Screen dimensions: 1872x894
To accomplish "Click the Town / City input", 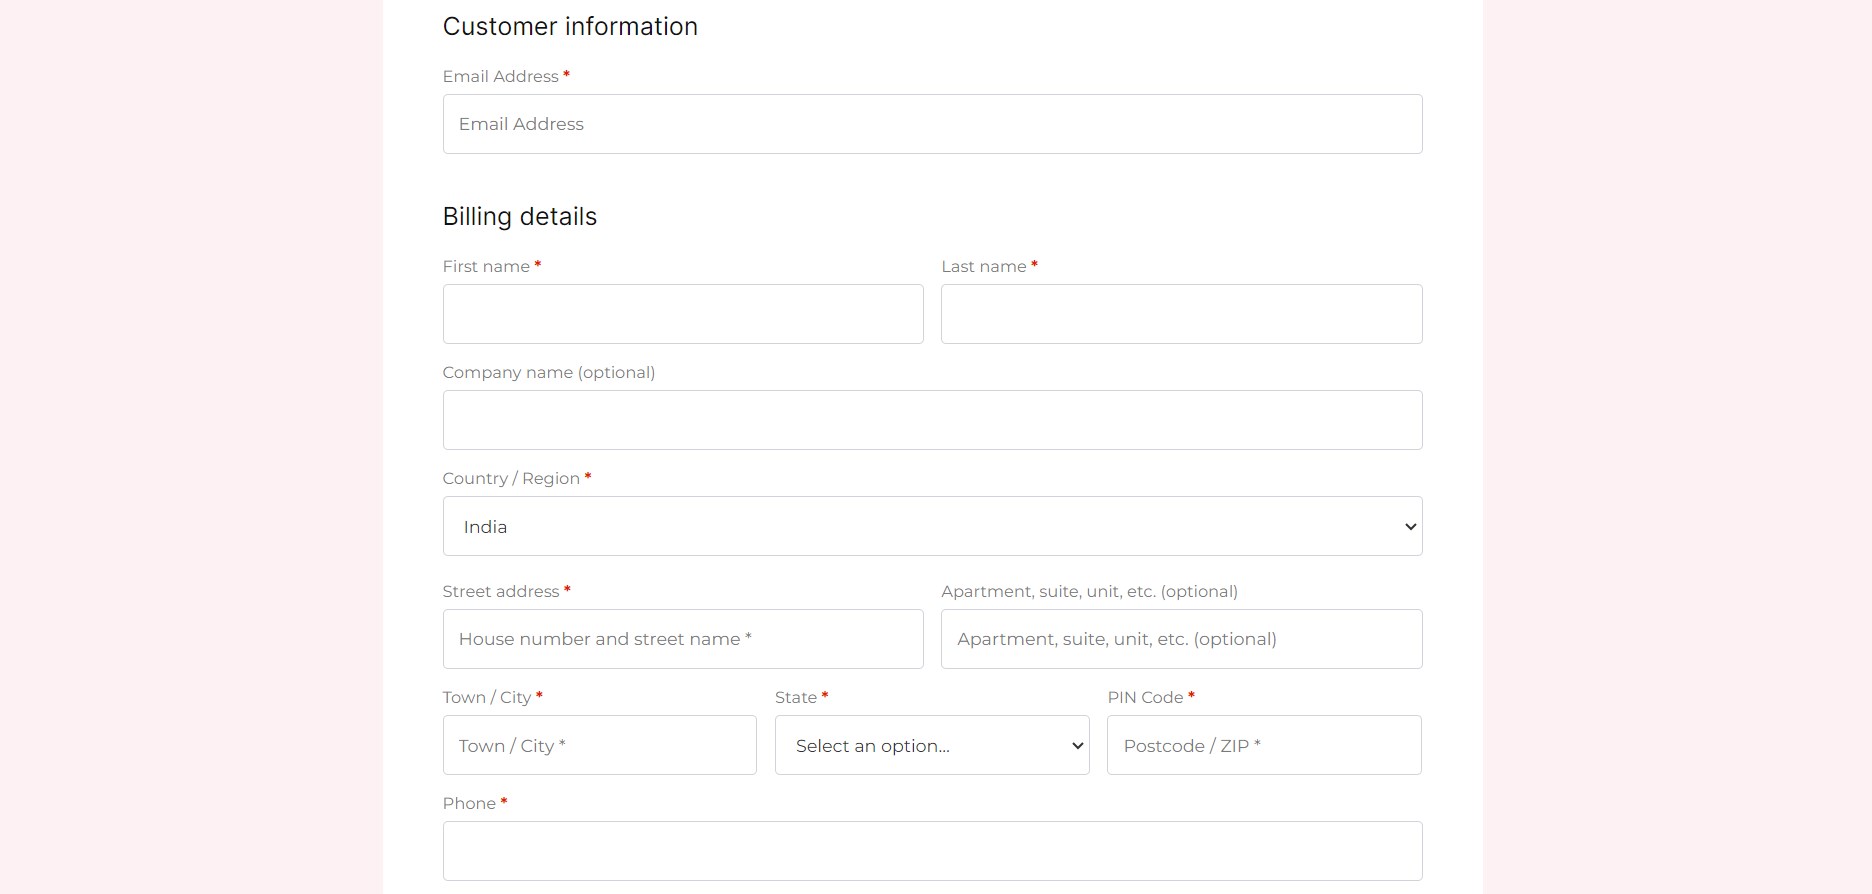I will [x=600, y=745].
